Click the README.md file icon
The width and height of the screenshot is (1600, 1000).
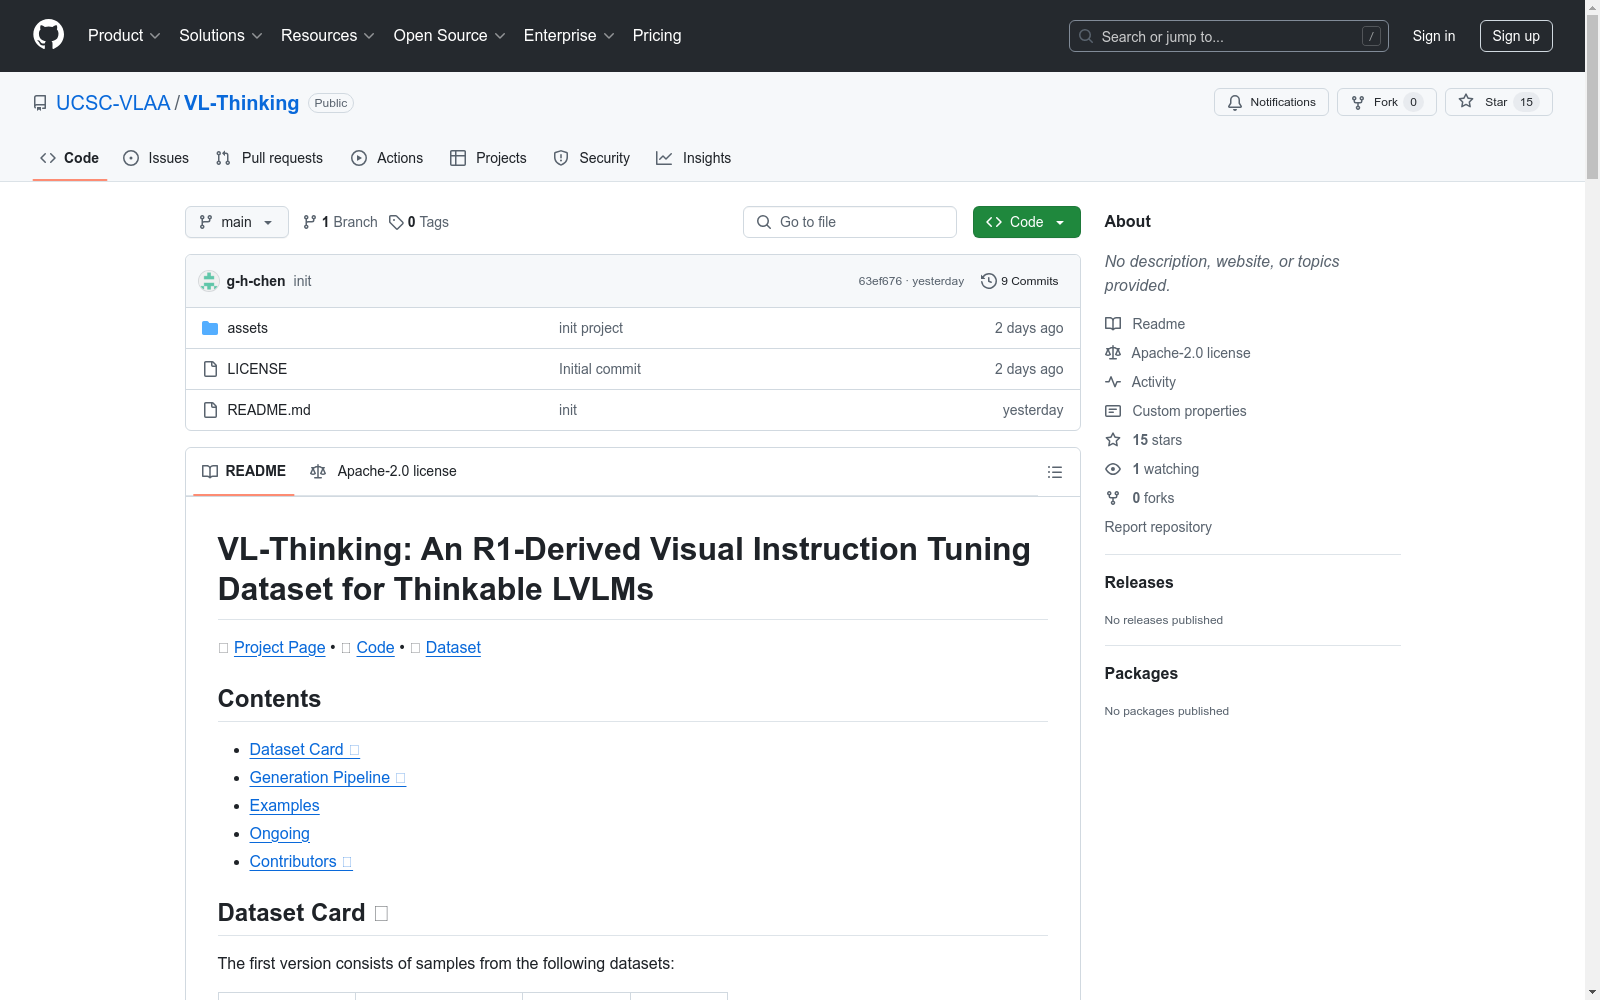(210, 410)
